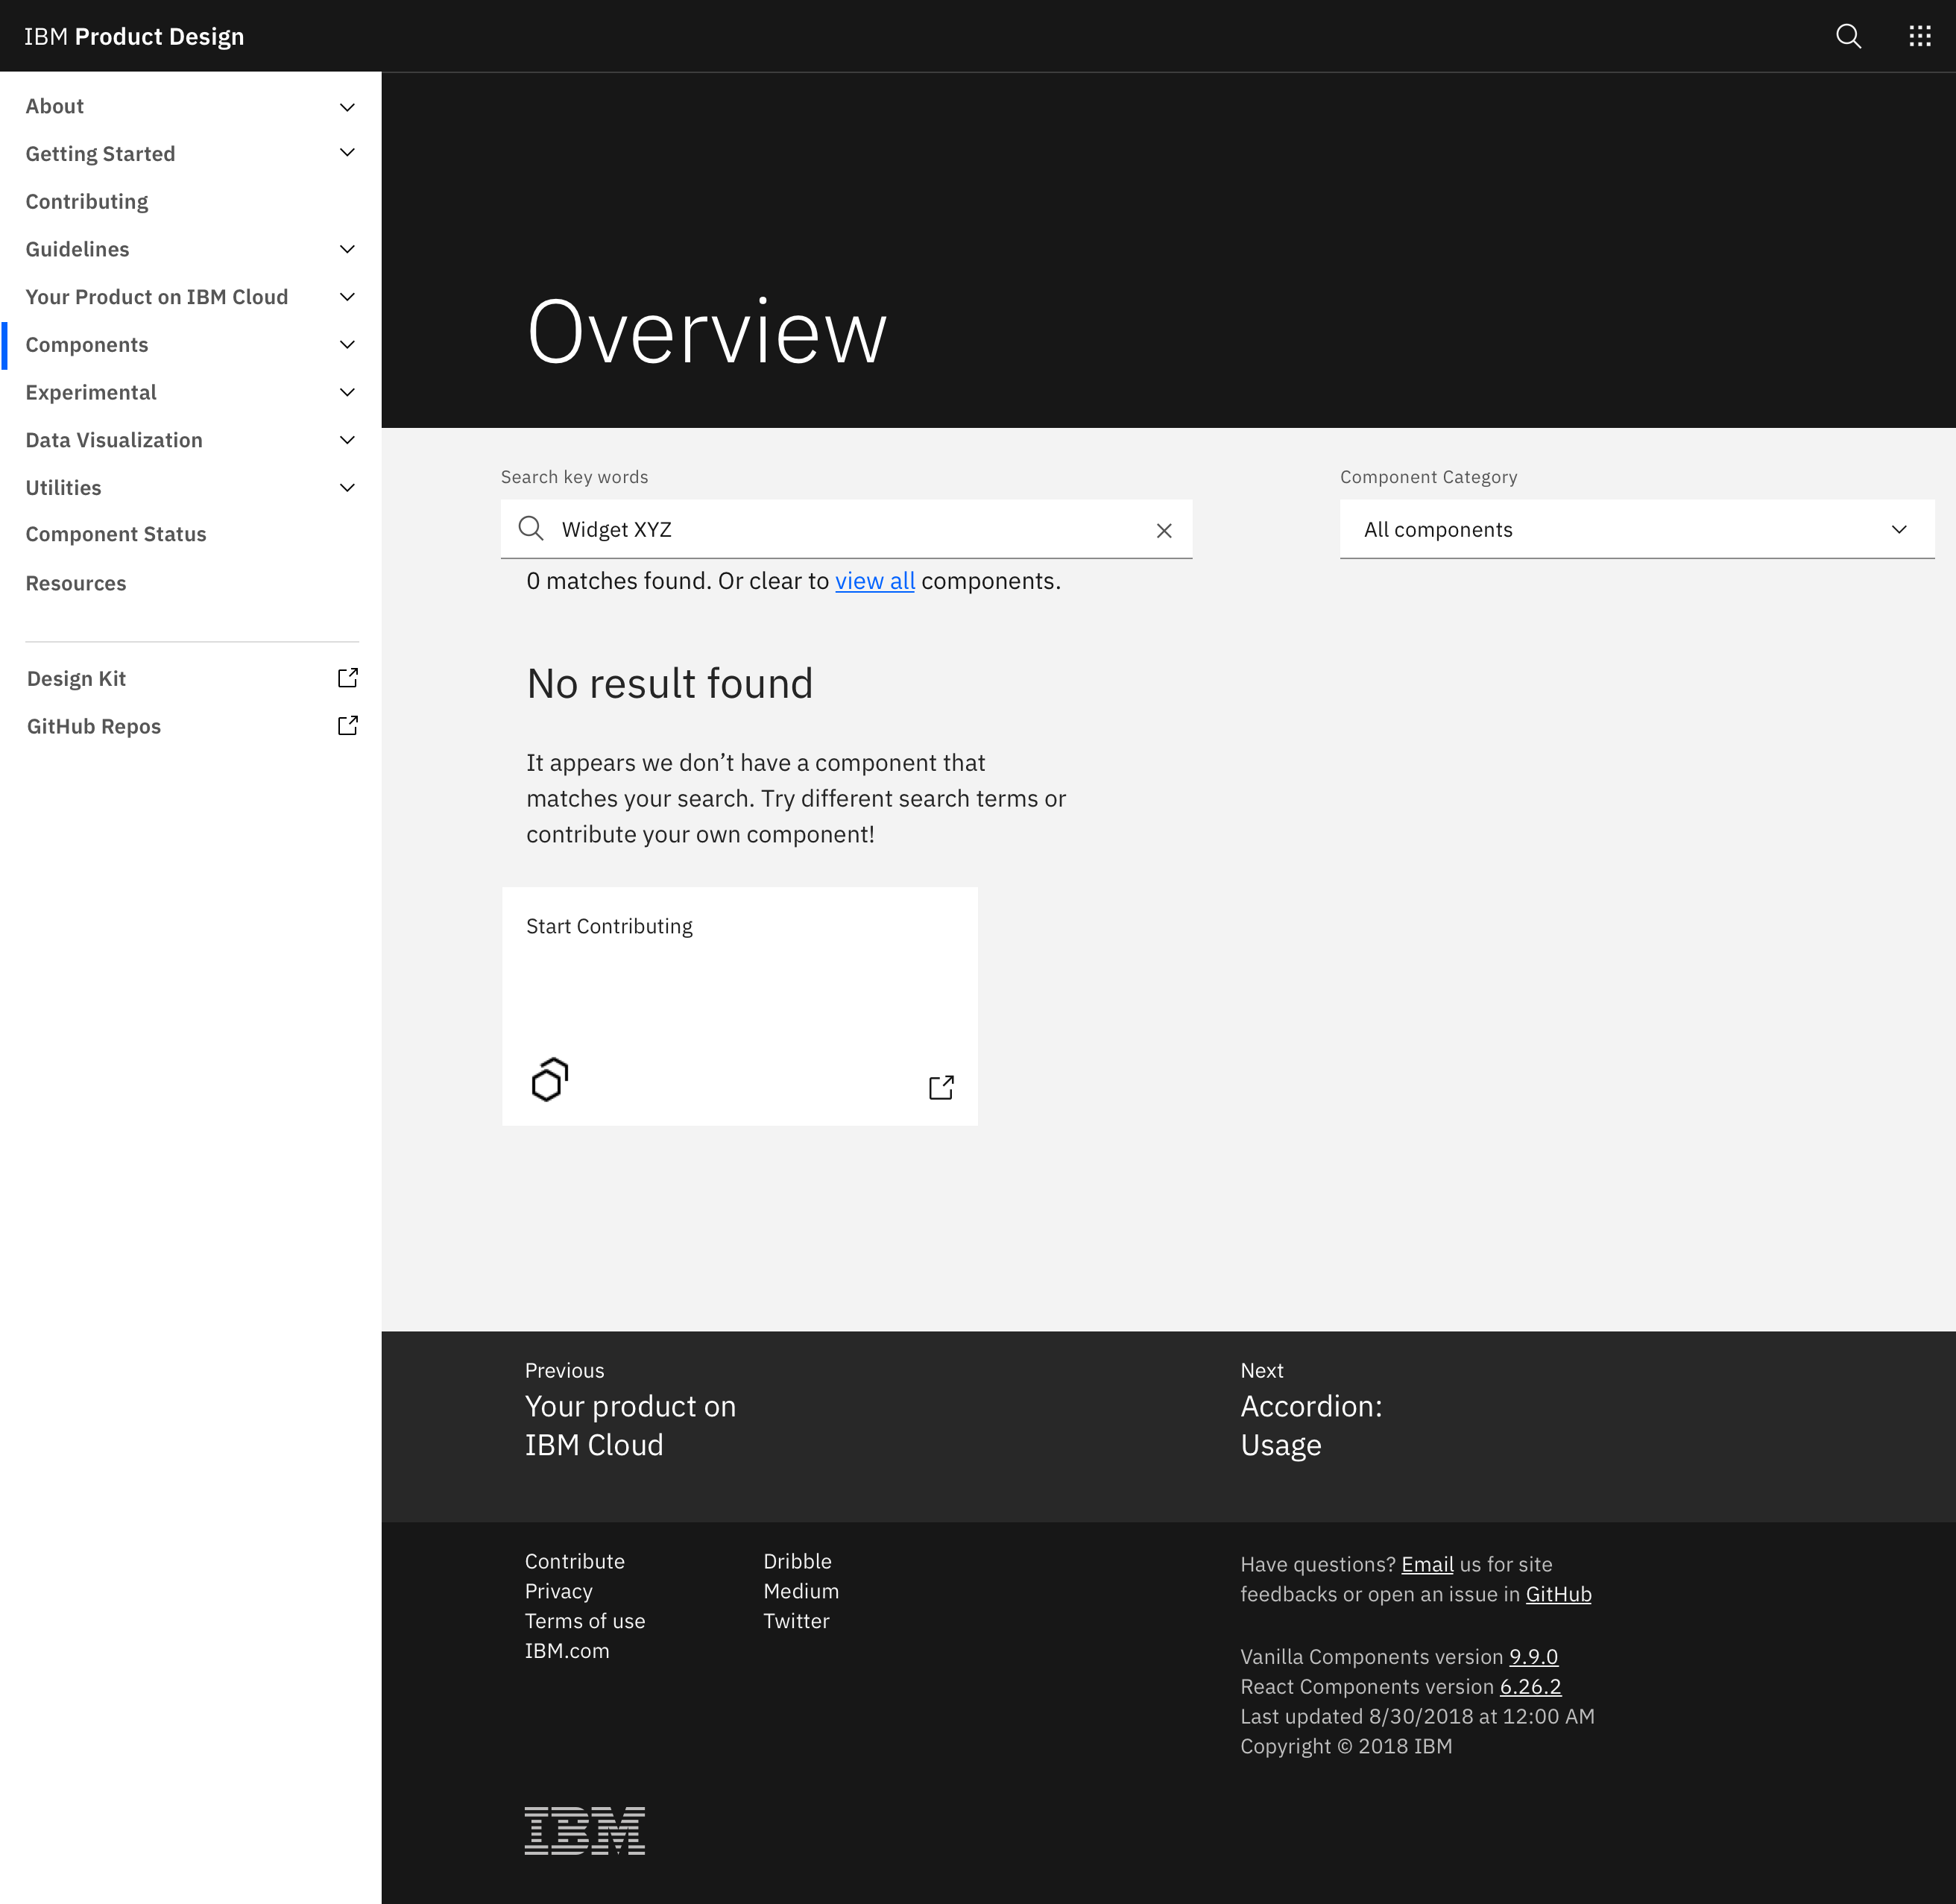Click the app switcher grid icon top right

pos(1920,36)
